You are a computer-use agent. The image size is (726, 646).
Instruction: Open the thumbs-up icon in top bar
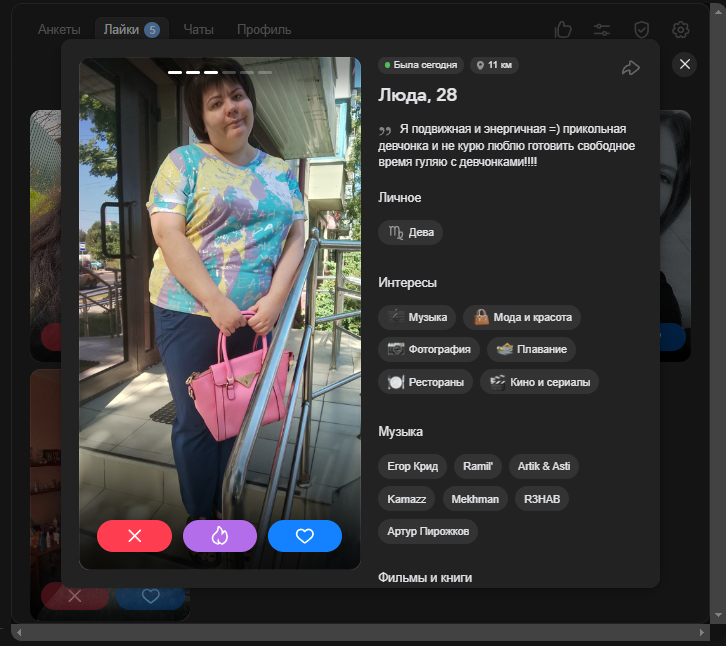pyautogui.click(x=563, y=30)
